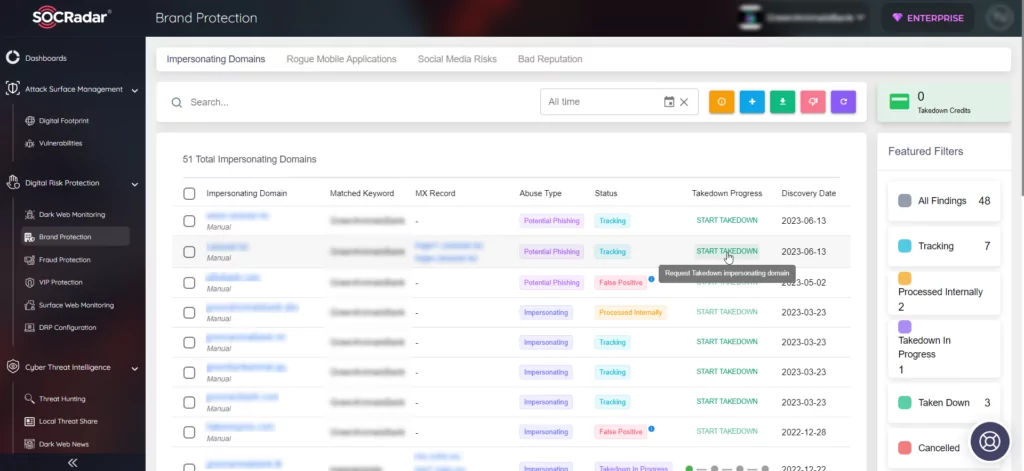
Task: Check the row dated 2022-12-28
Action: tap(189, 432)
